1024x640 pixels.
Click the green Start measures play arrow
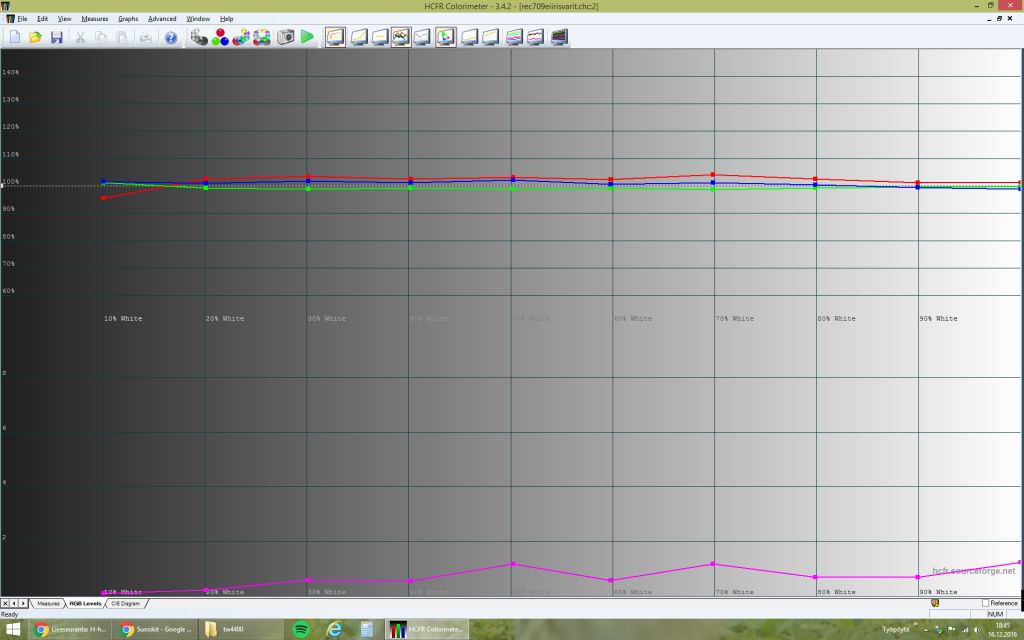[307, 37]
